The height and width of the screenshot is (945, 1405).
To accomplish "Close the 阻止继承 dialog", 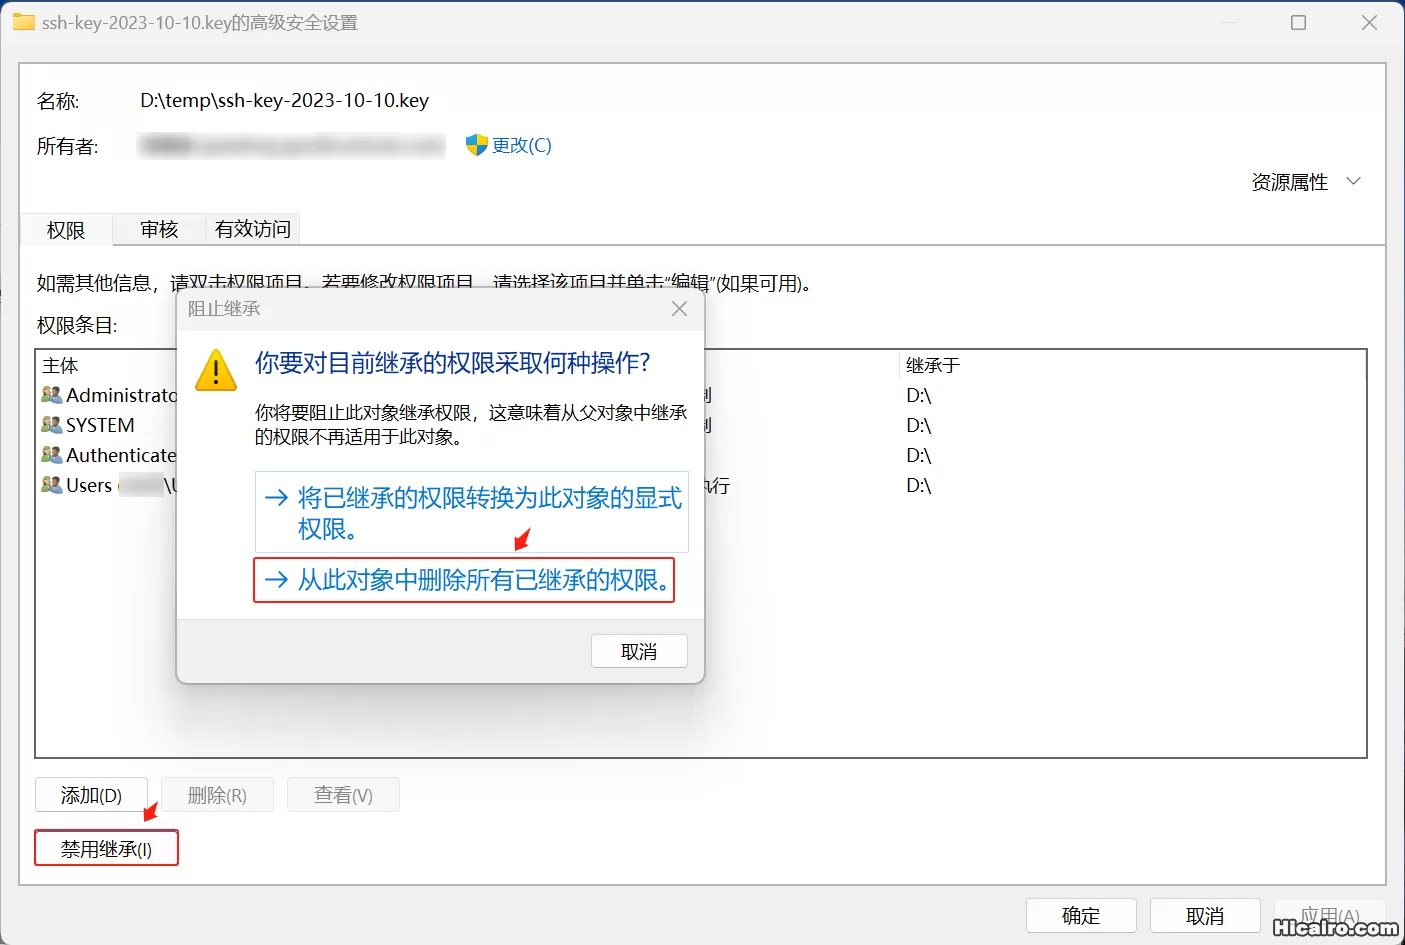I will coord(679,309).
